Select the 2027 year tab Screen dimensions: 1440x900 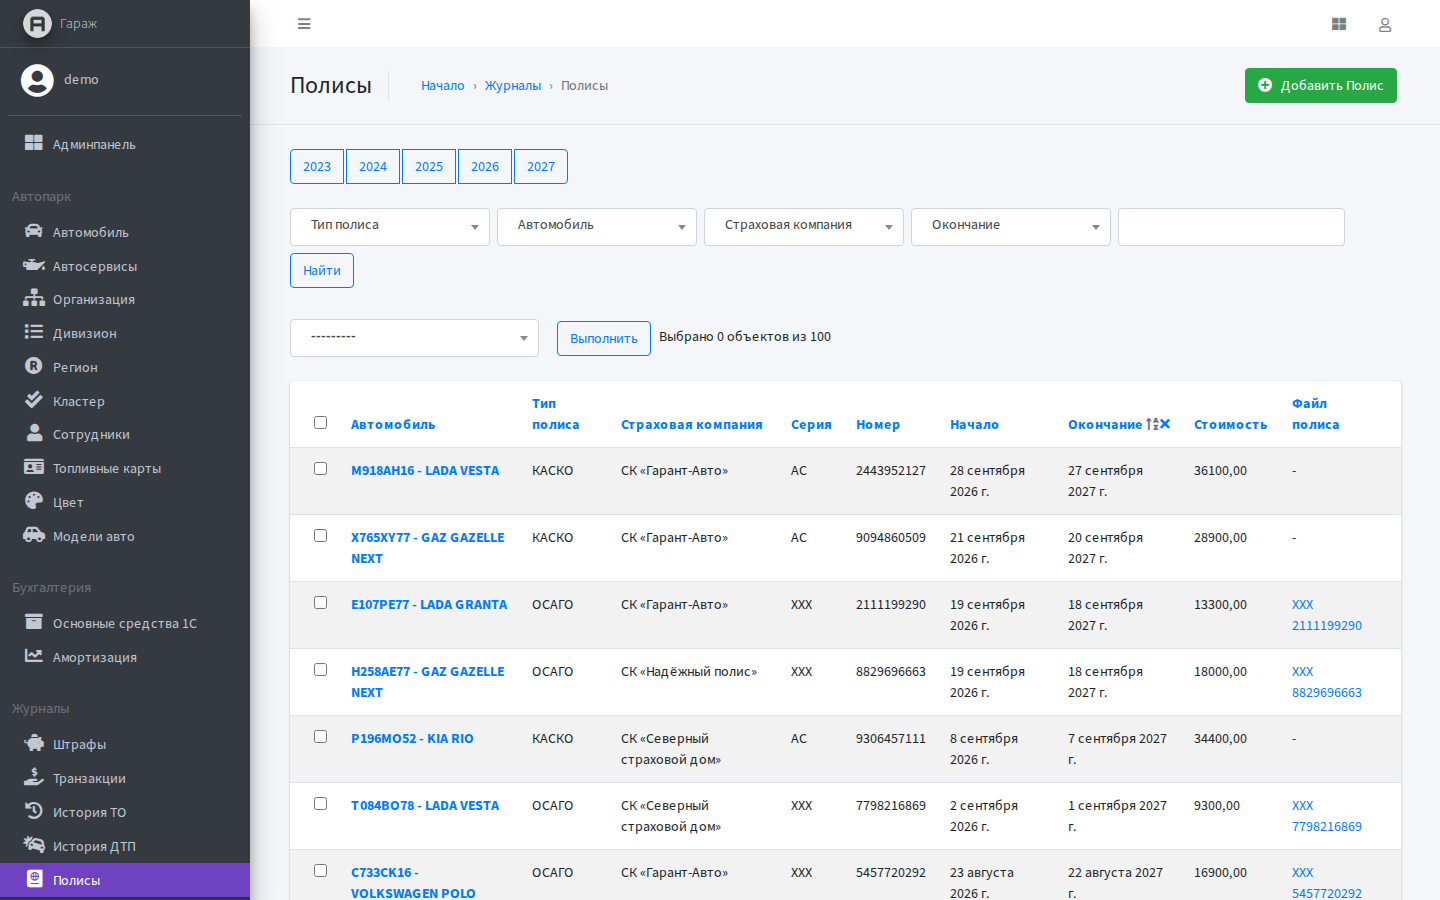coord(541,166)
